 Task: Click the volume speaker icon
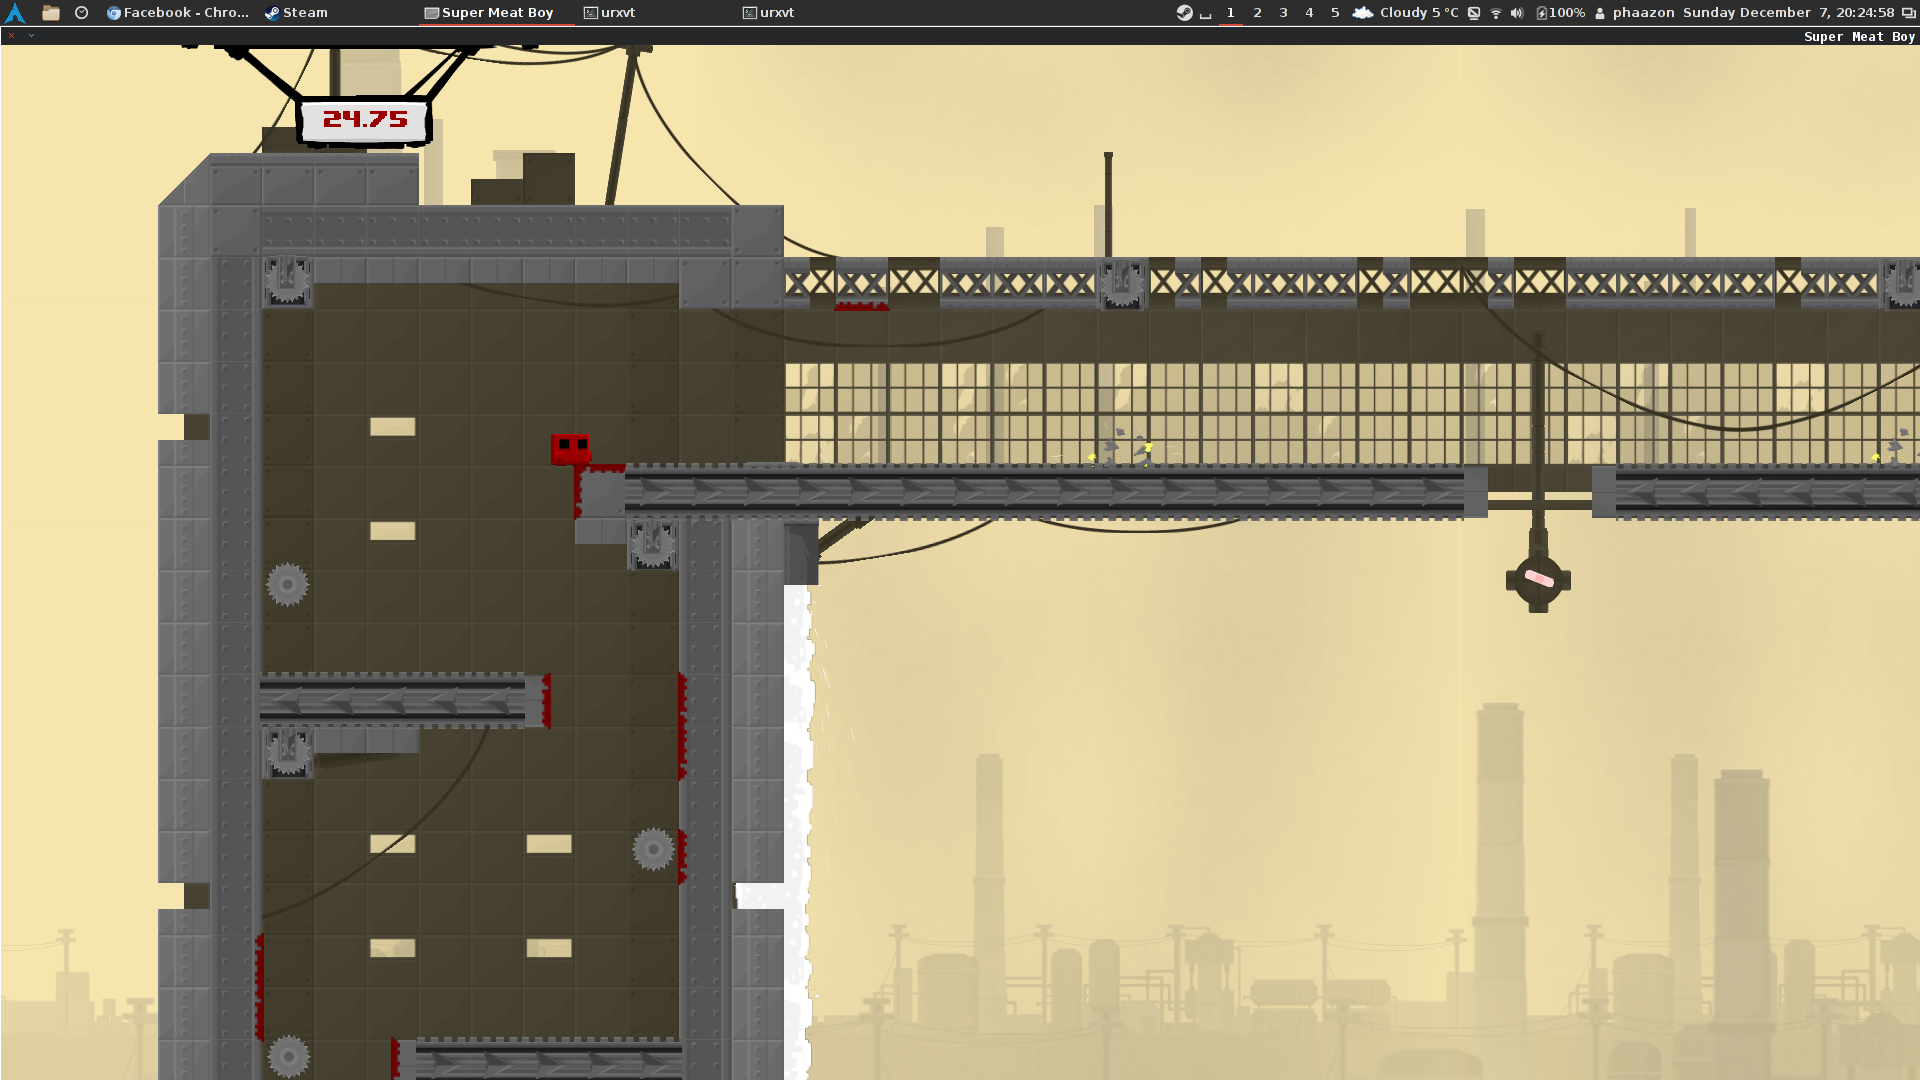coord(1517,13)
